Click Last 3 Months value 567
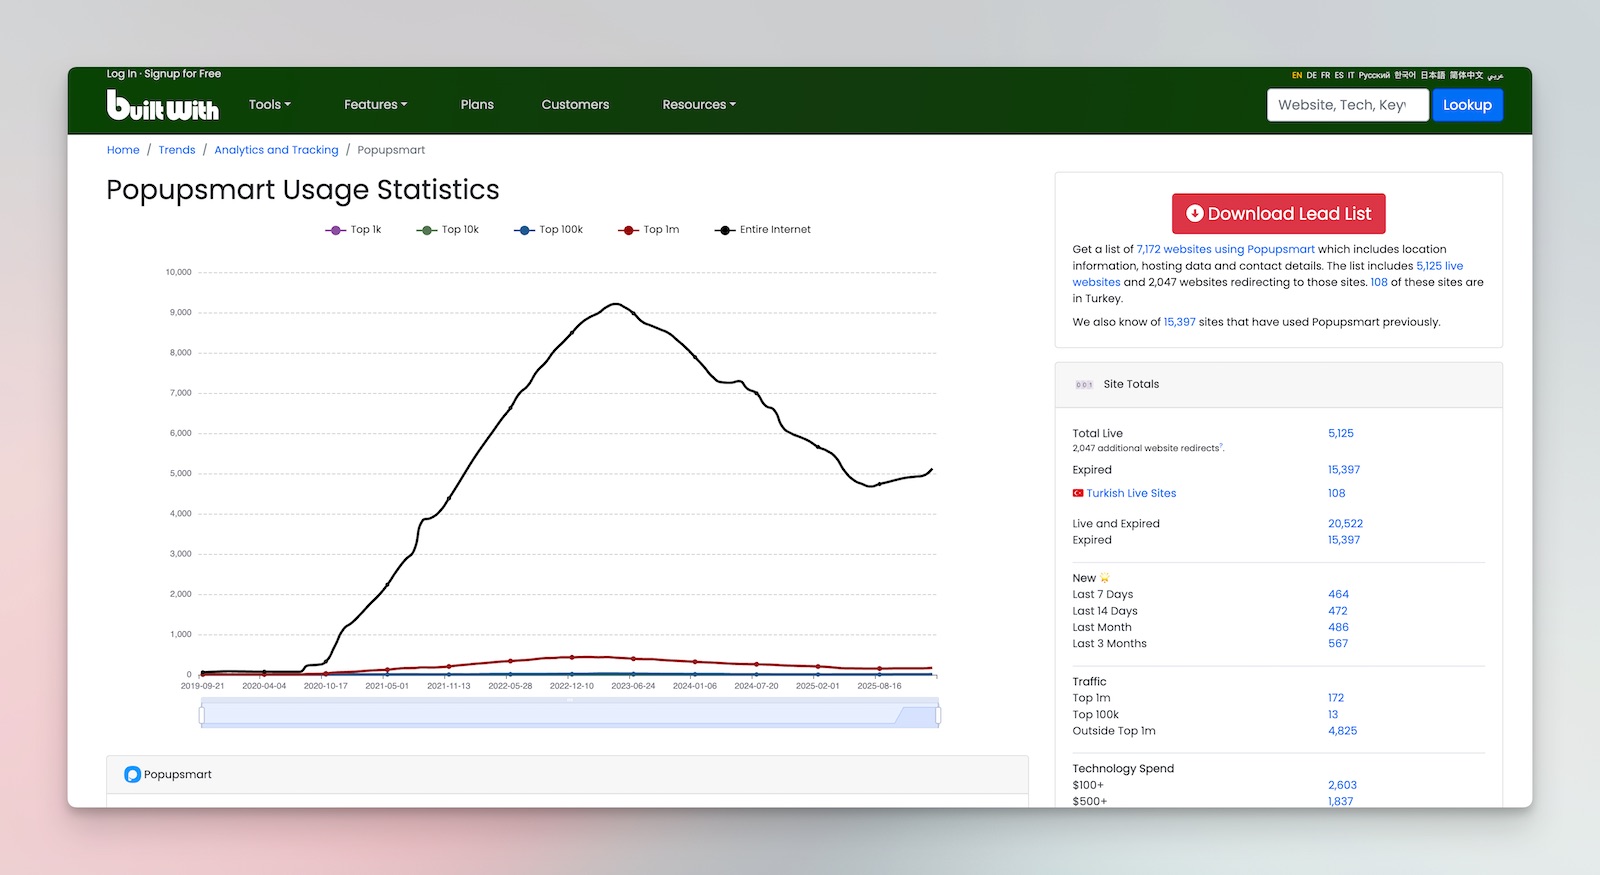This screenshot has width=1600, height=875. coord(1338,644)
